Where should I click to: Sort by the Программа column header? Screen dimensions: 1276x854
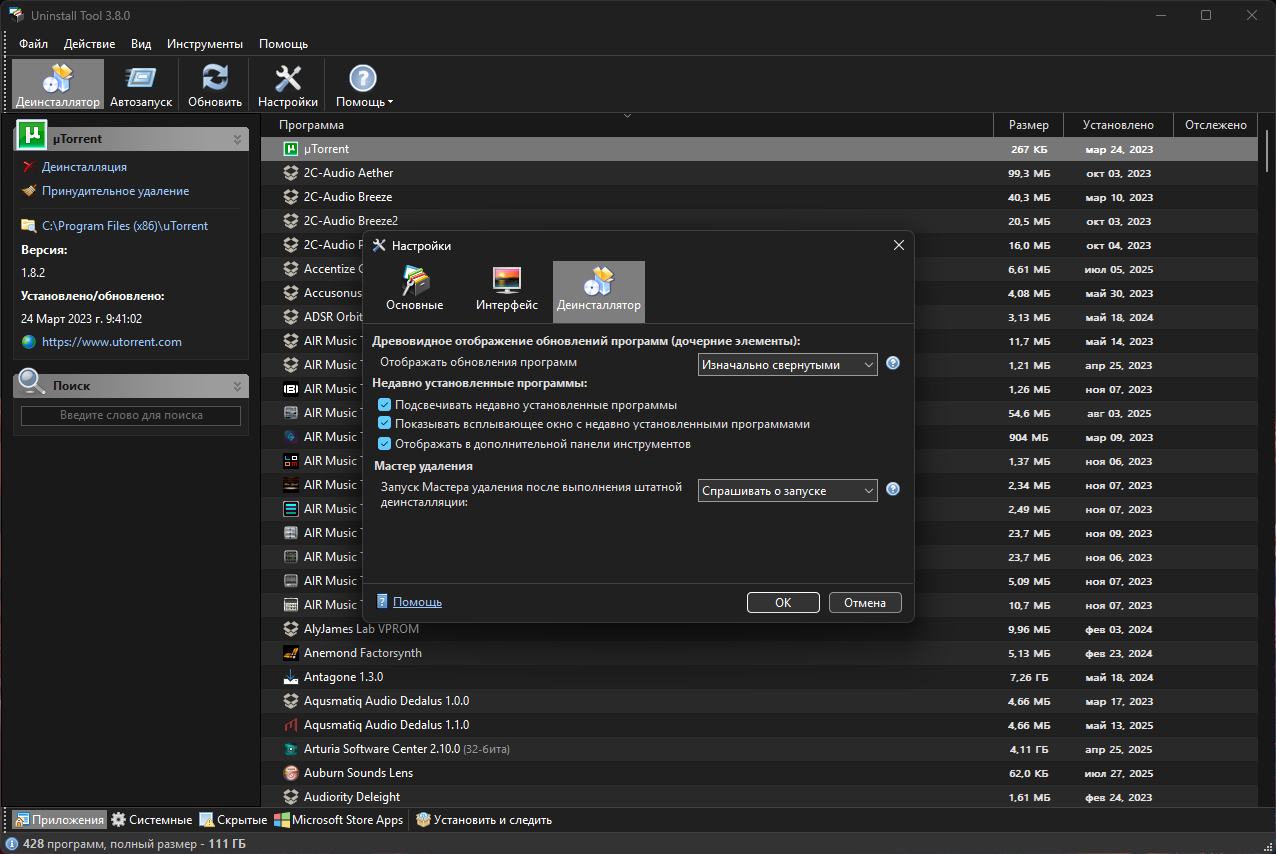[x=627, y=125]
